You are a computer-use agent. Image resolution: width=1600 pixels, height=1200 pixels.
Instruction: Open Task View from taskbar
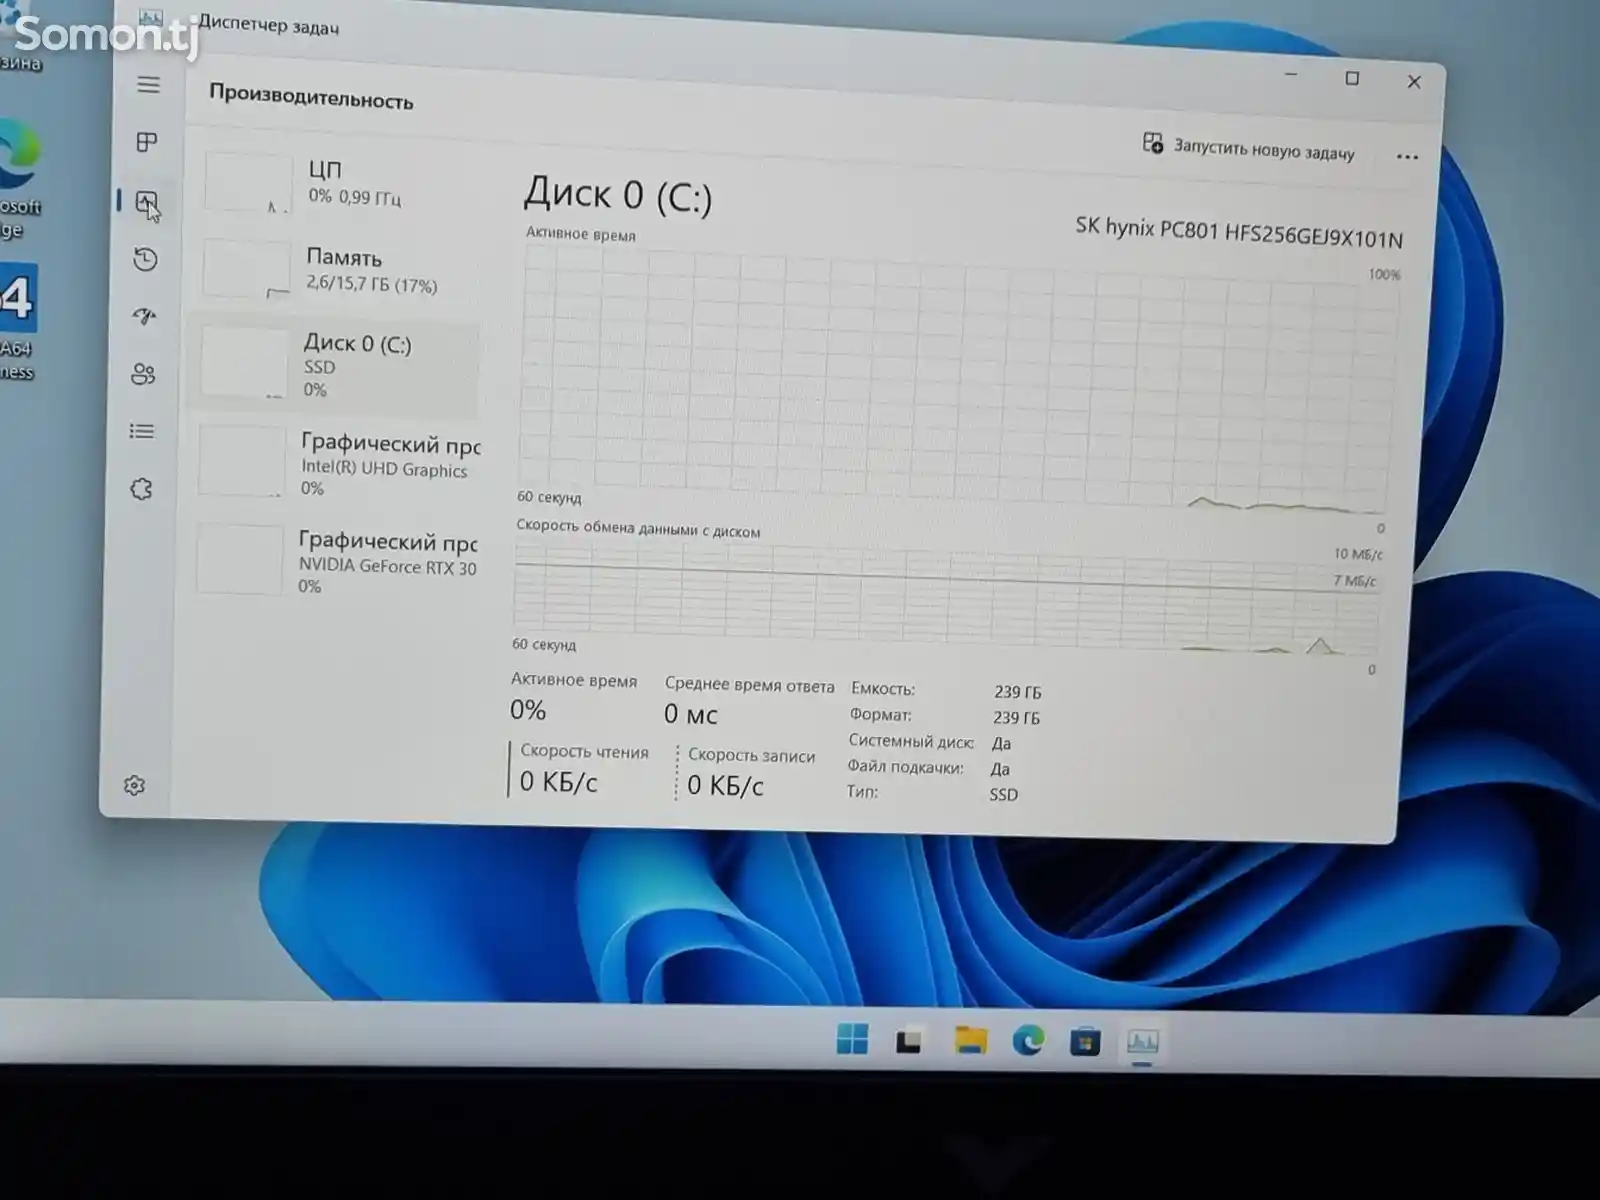(x=908, y=1041)
